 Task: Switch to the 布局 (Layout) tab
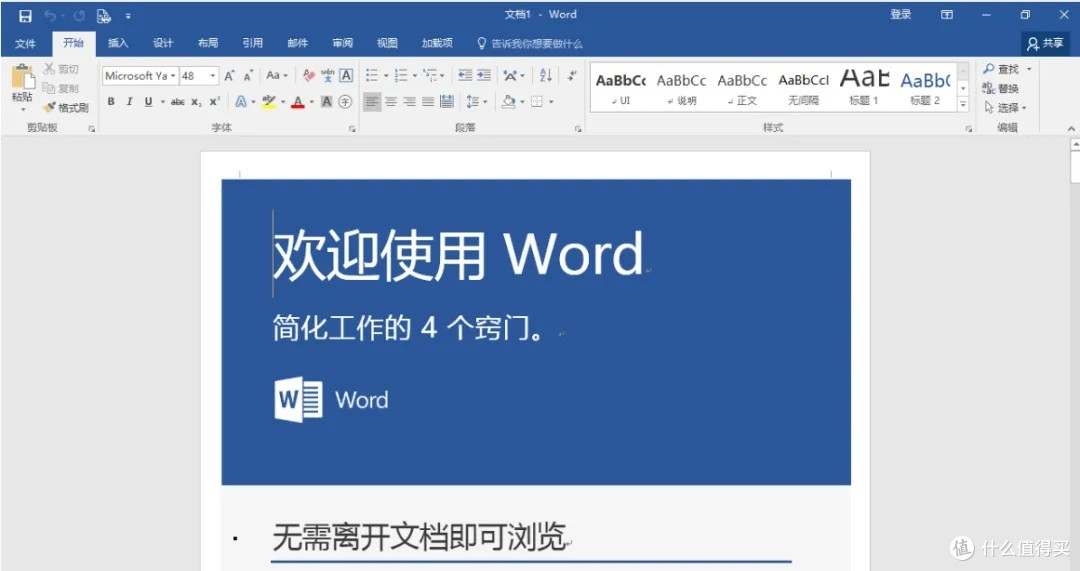click(x=208, y=43)
